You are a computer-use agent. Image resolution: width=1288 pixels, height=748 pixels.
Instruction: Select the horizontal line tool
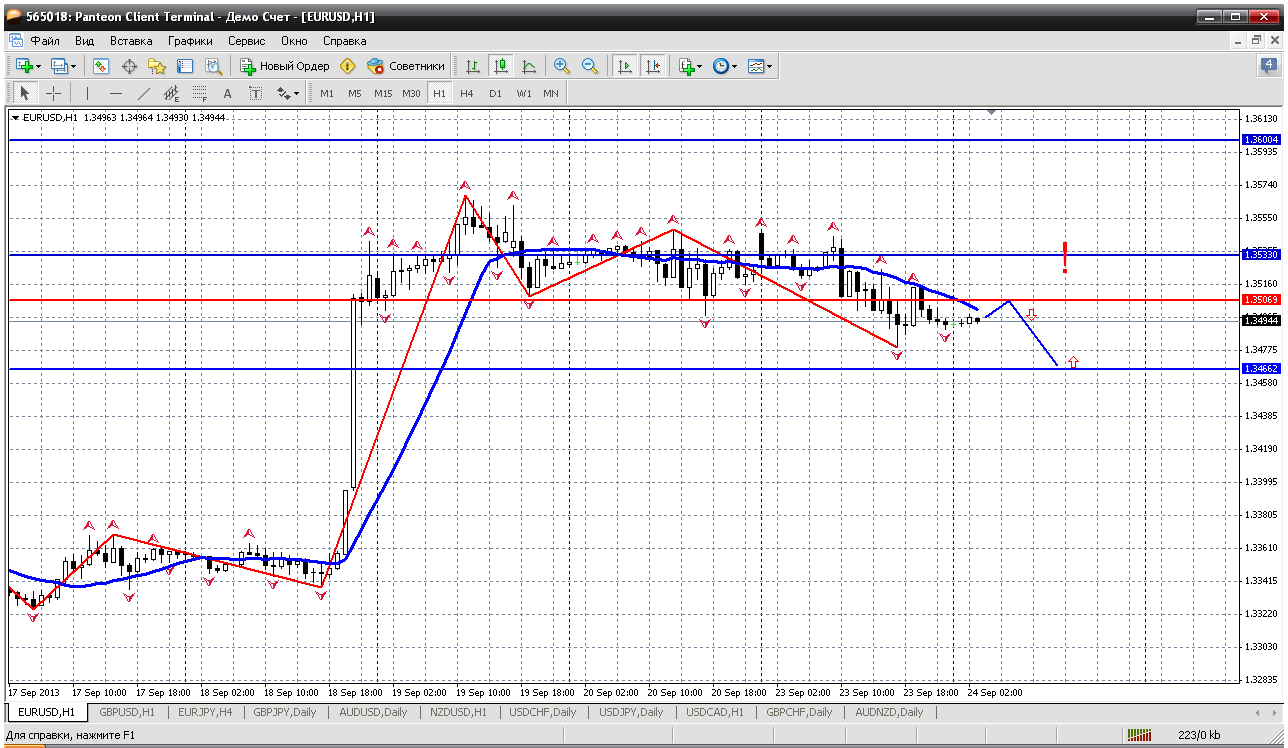point(115,93)
